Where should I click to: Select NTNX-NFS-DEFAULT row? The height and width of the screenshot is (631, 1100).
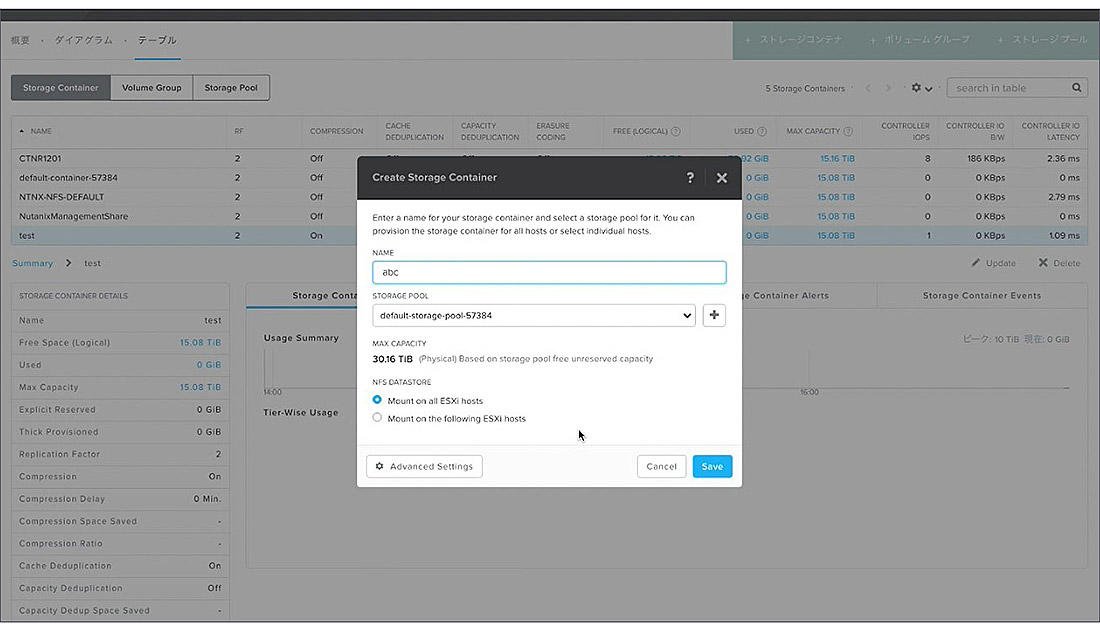[549, 197]
